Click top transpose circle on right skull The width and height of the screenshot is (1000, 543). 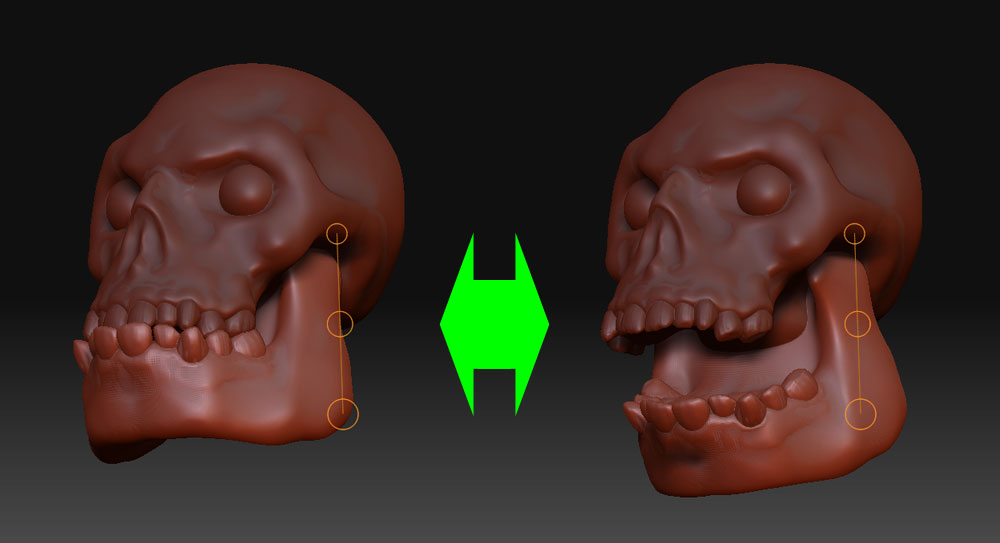point(855,234)
